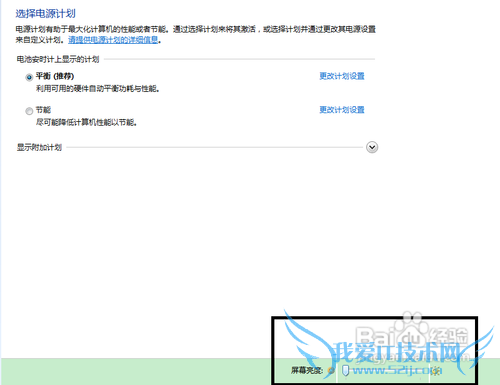Screen dimensions: 500x385
Task: Click description 尽可能降低计算机性能以节能
Action: click(x=87, y=122)
